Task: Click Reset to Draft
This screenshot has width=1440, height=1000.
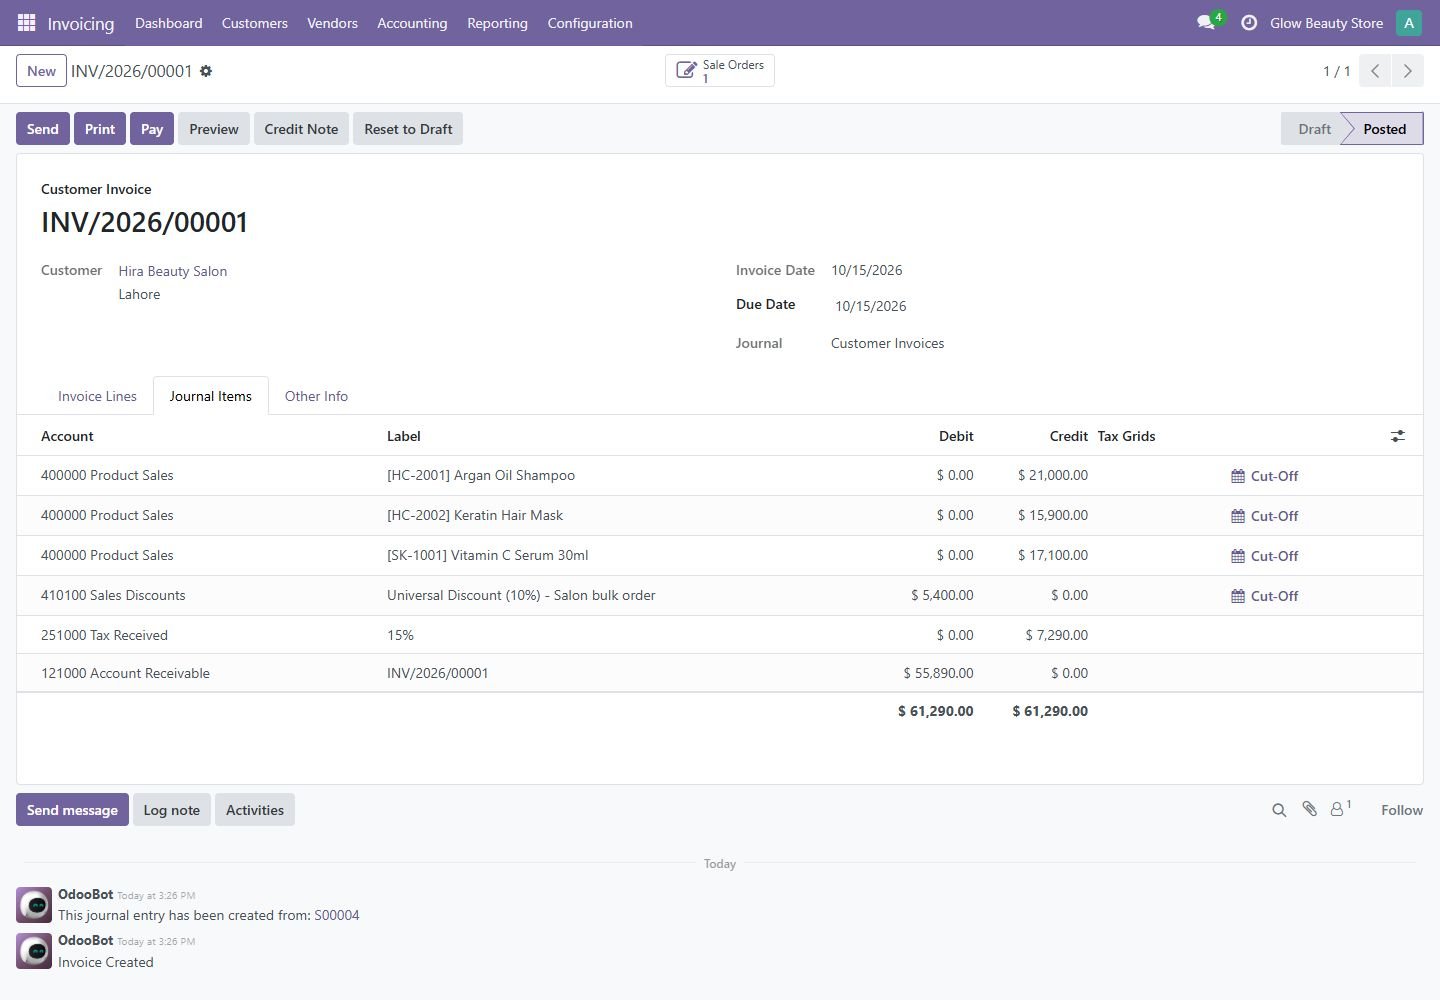Action: (x=408, y=129)
